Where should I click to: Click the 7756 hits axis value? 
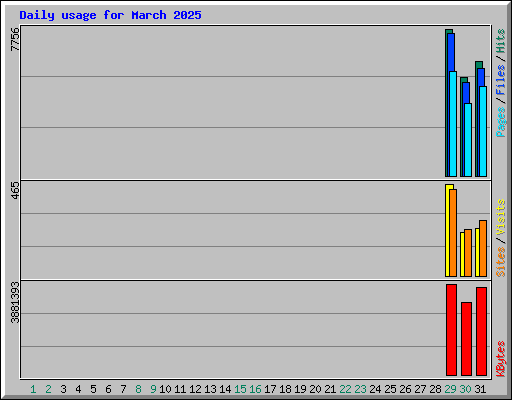point(15,39)
